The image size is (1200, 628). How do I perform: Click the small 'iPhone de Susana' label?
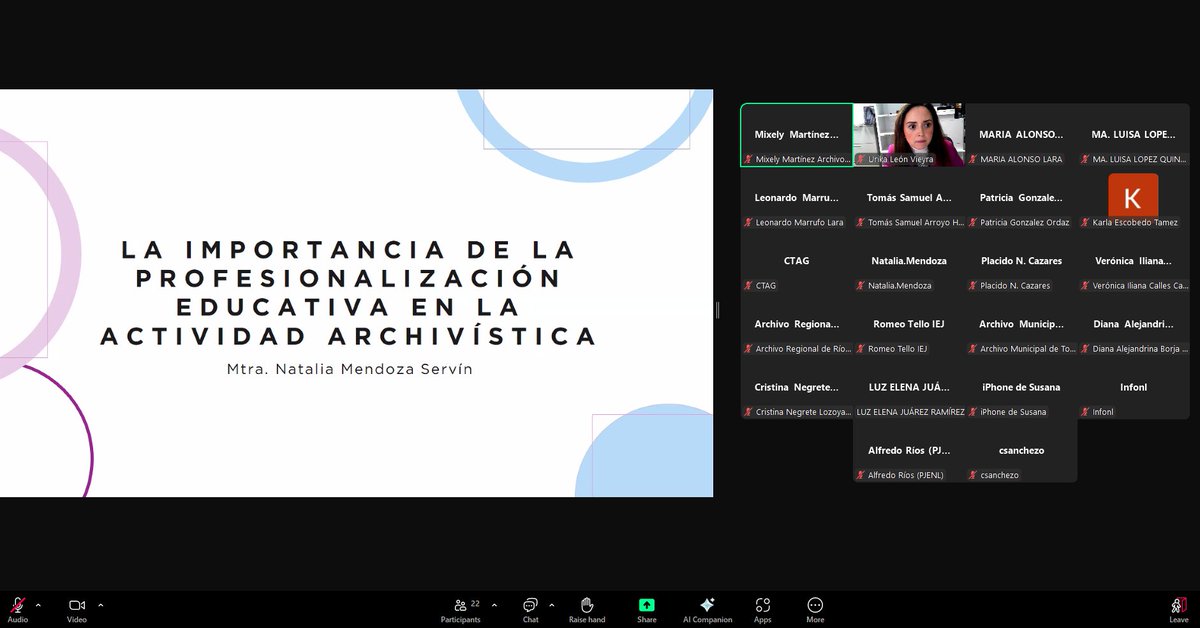1013,411
